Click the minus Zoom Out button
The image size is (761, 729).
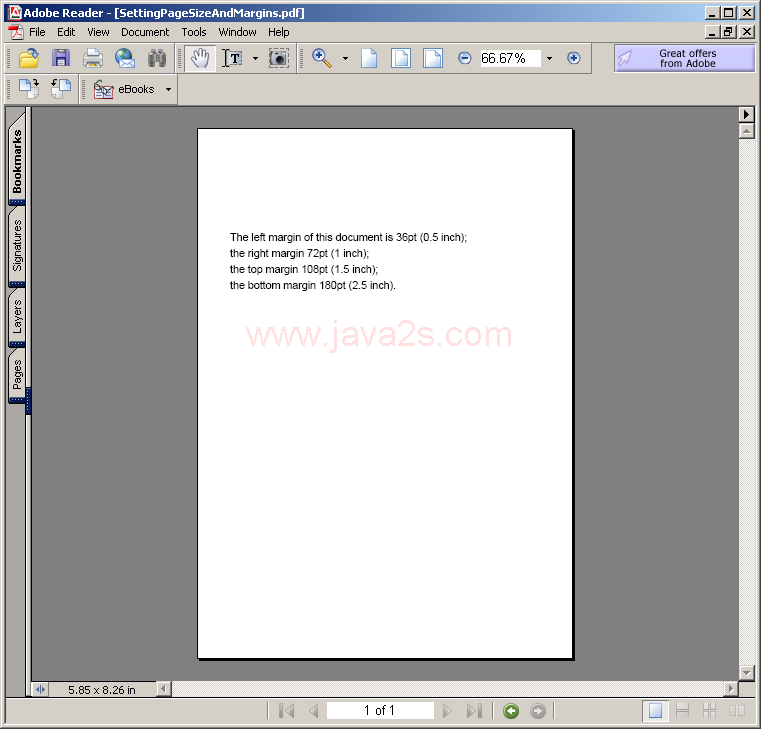(464, 58)
